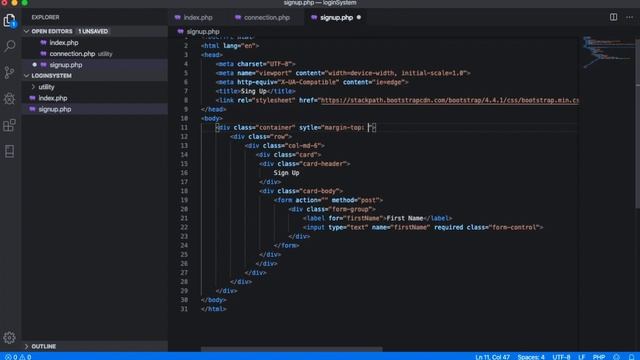640x360 pixels.
Task: Open the notifications bell in status bar
Action: pyautogui.click(x=631, y=357)
